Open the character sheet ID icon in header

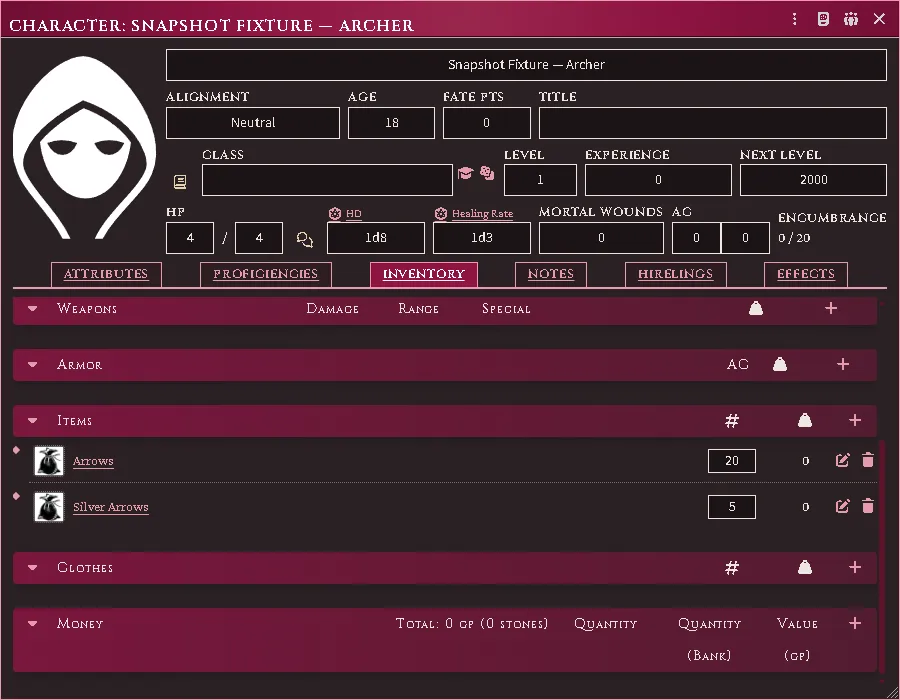click(823, 19)
